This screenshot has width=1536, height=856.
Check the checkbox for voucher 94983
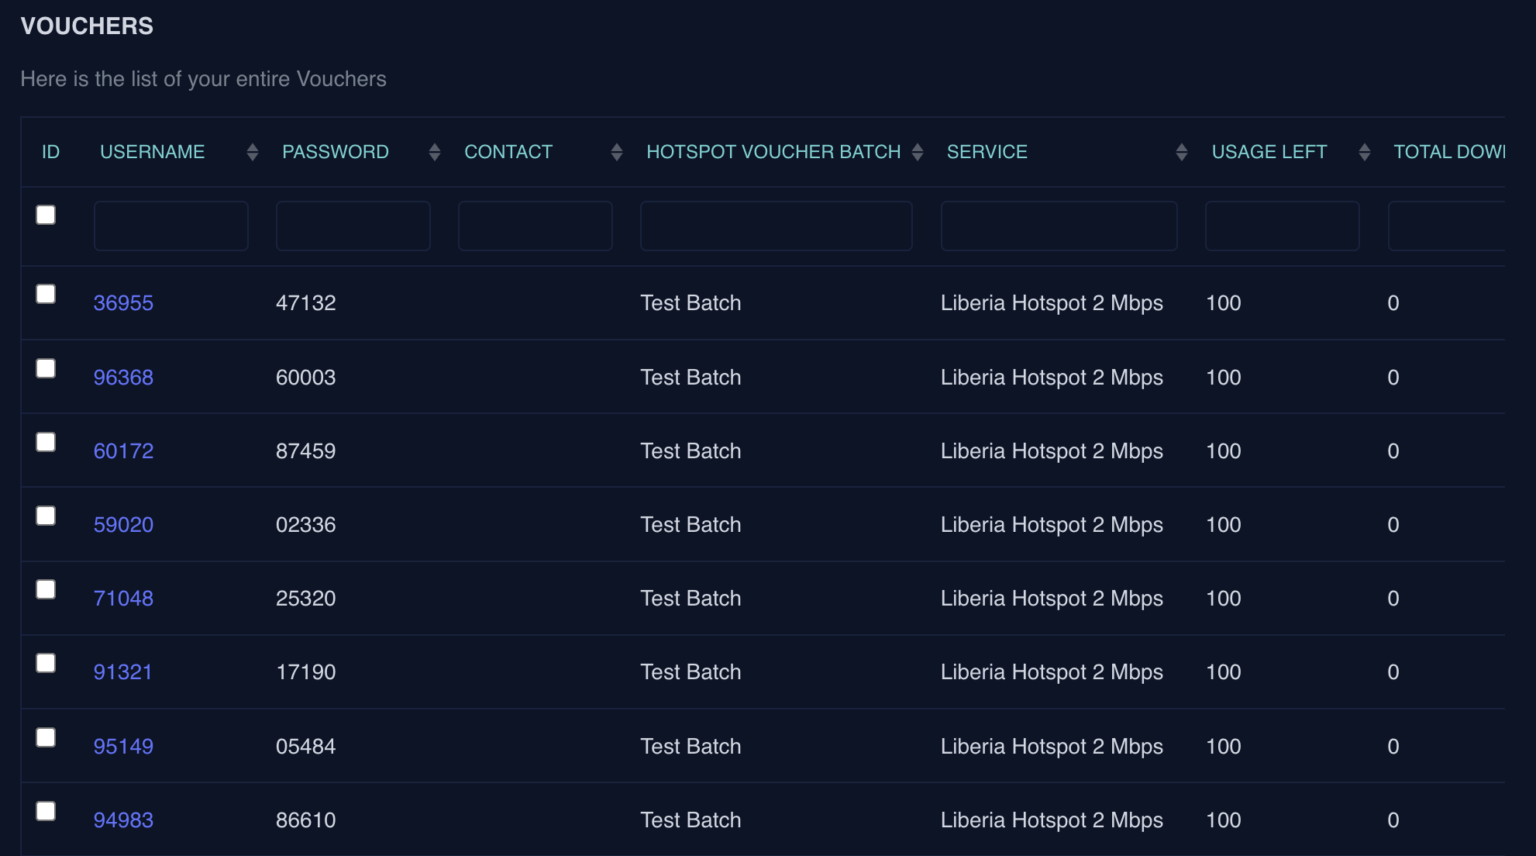click(x=45, y=811)
